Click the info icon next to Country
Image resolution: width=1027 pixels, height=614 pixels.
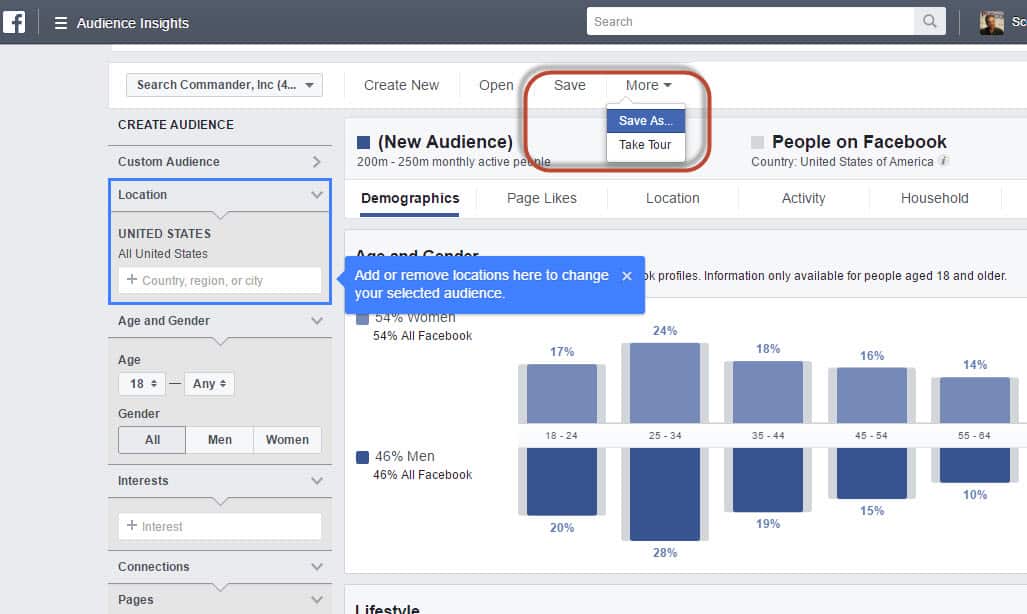pyautogui.click(x=943, y=161)
